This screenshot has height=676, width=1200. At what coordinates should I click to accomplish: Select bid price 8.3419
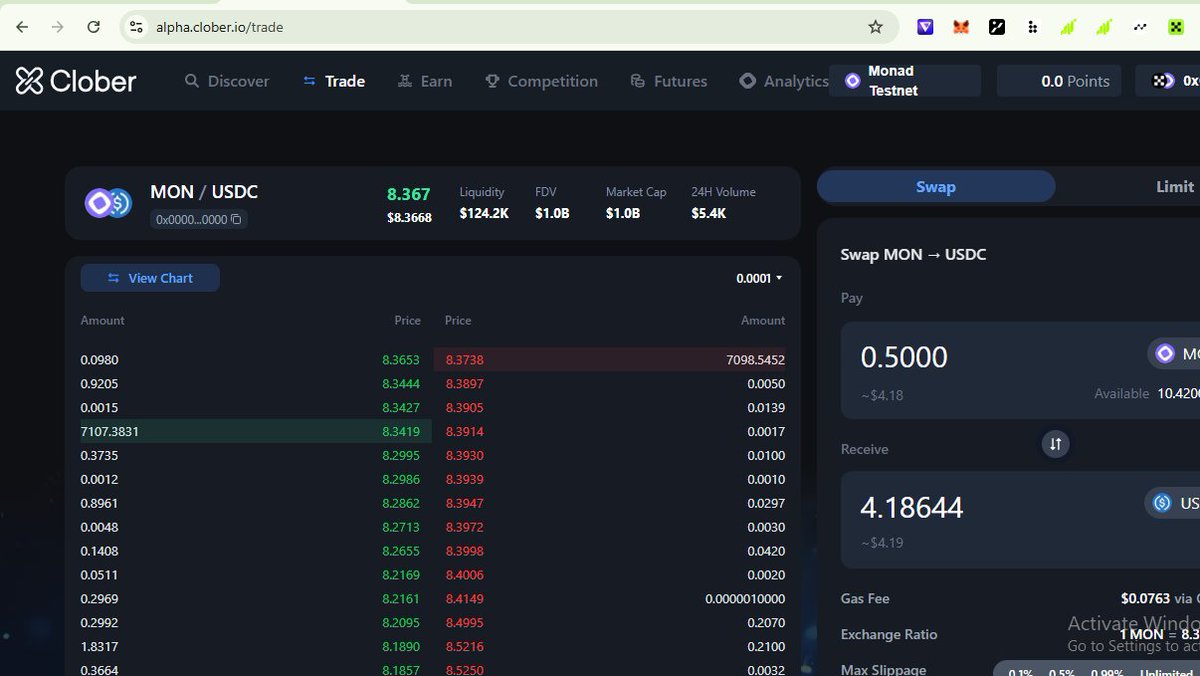(x=400, y=431)
